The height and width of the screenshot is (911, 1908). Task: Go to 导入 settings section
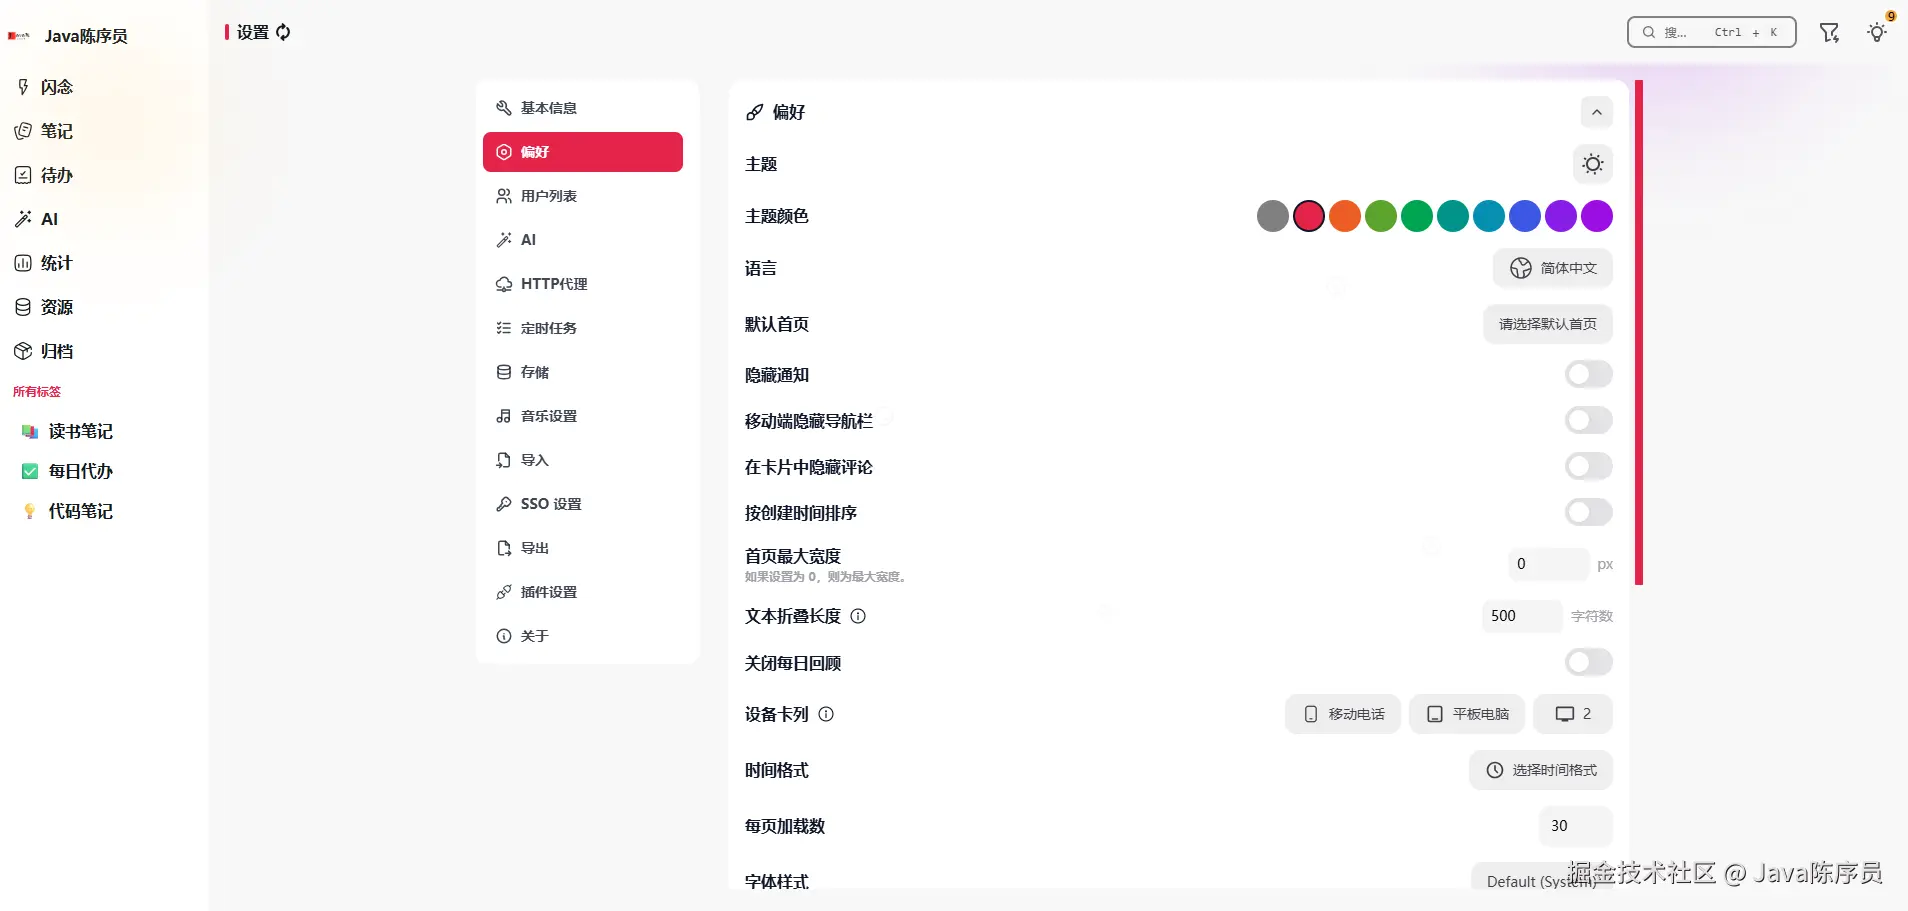583,460
